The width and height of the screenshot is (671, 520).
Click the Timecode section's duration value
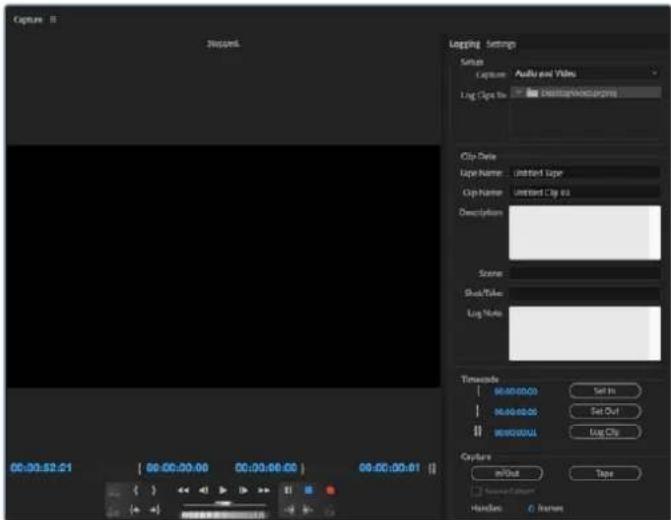[516, 433]
